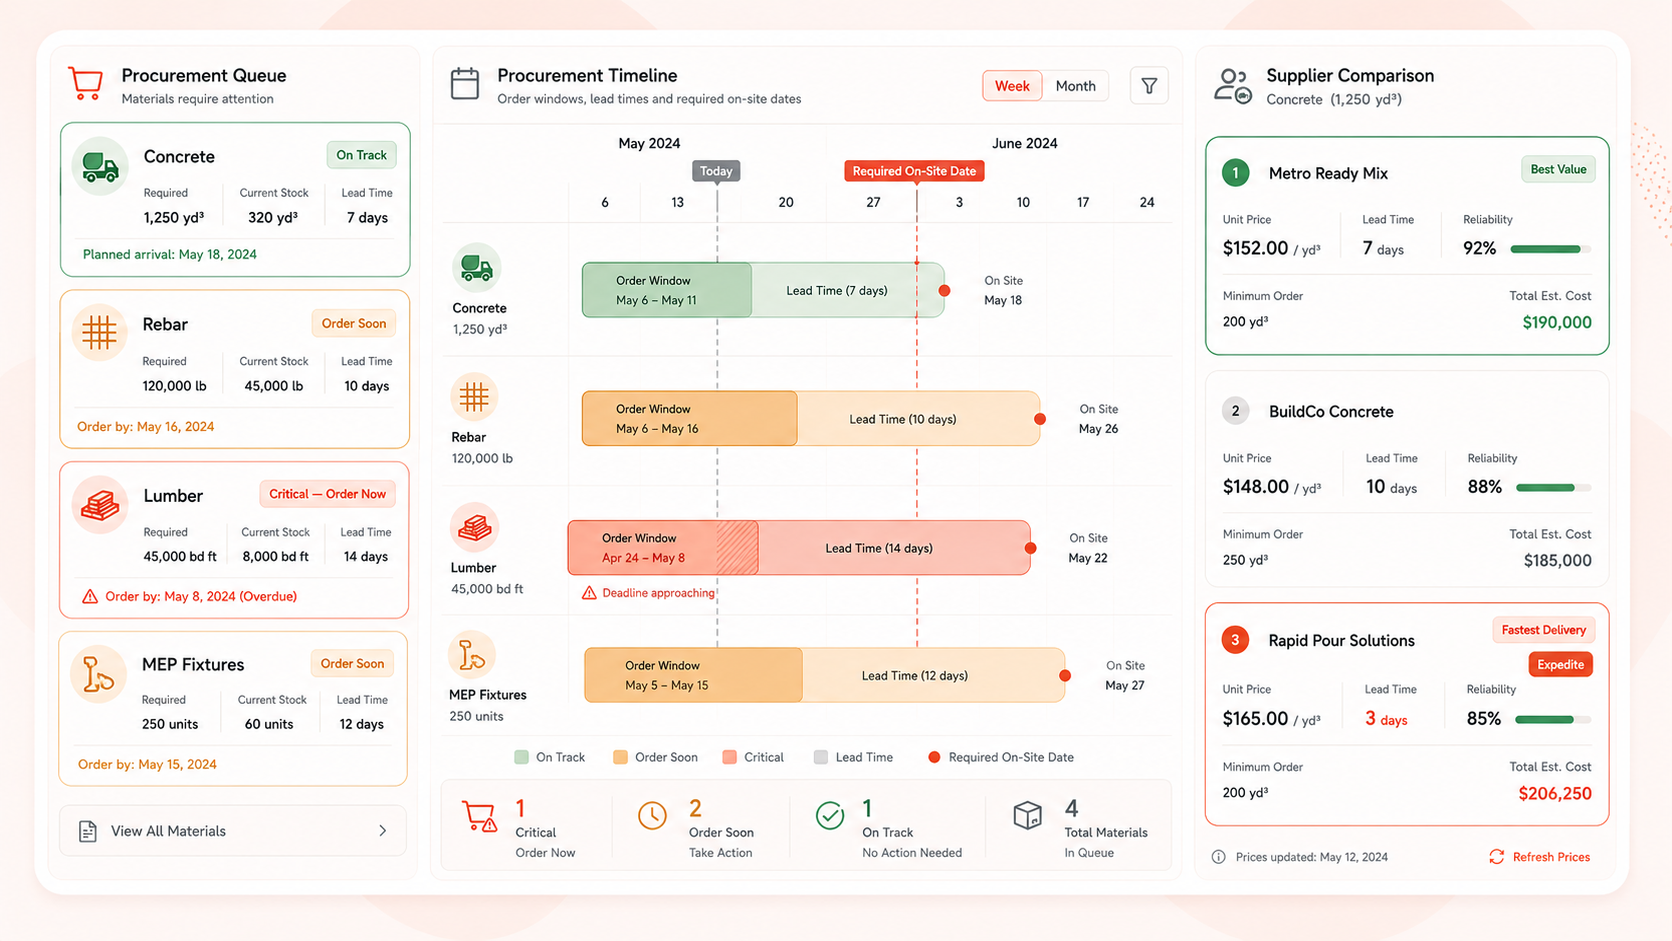The image size is (1672, 941).
Task: Click the MEP Fixtures pipe icon in queue
Action: (98, 674)
